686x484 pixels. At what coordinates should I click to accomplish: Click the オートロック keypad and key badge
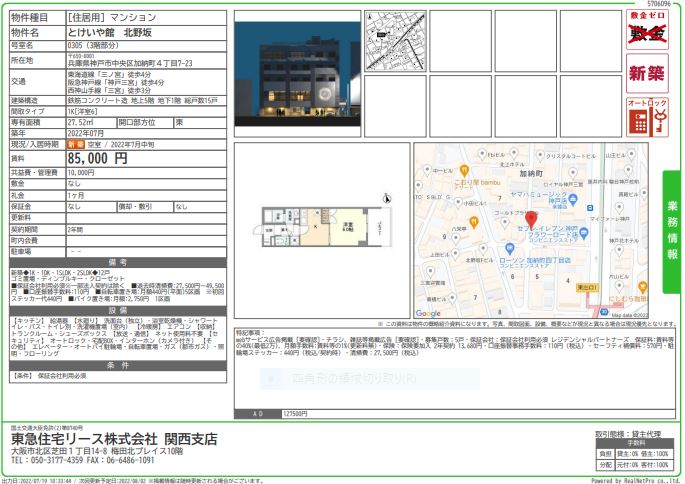tap(647, 117)
